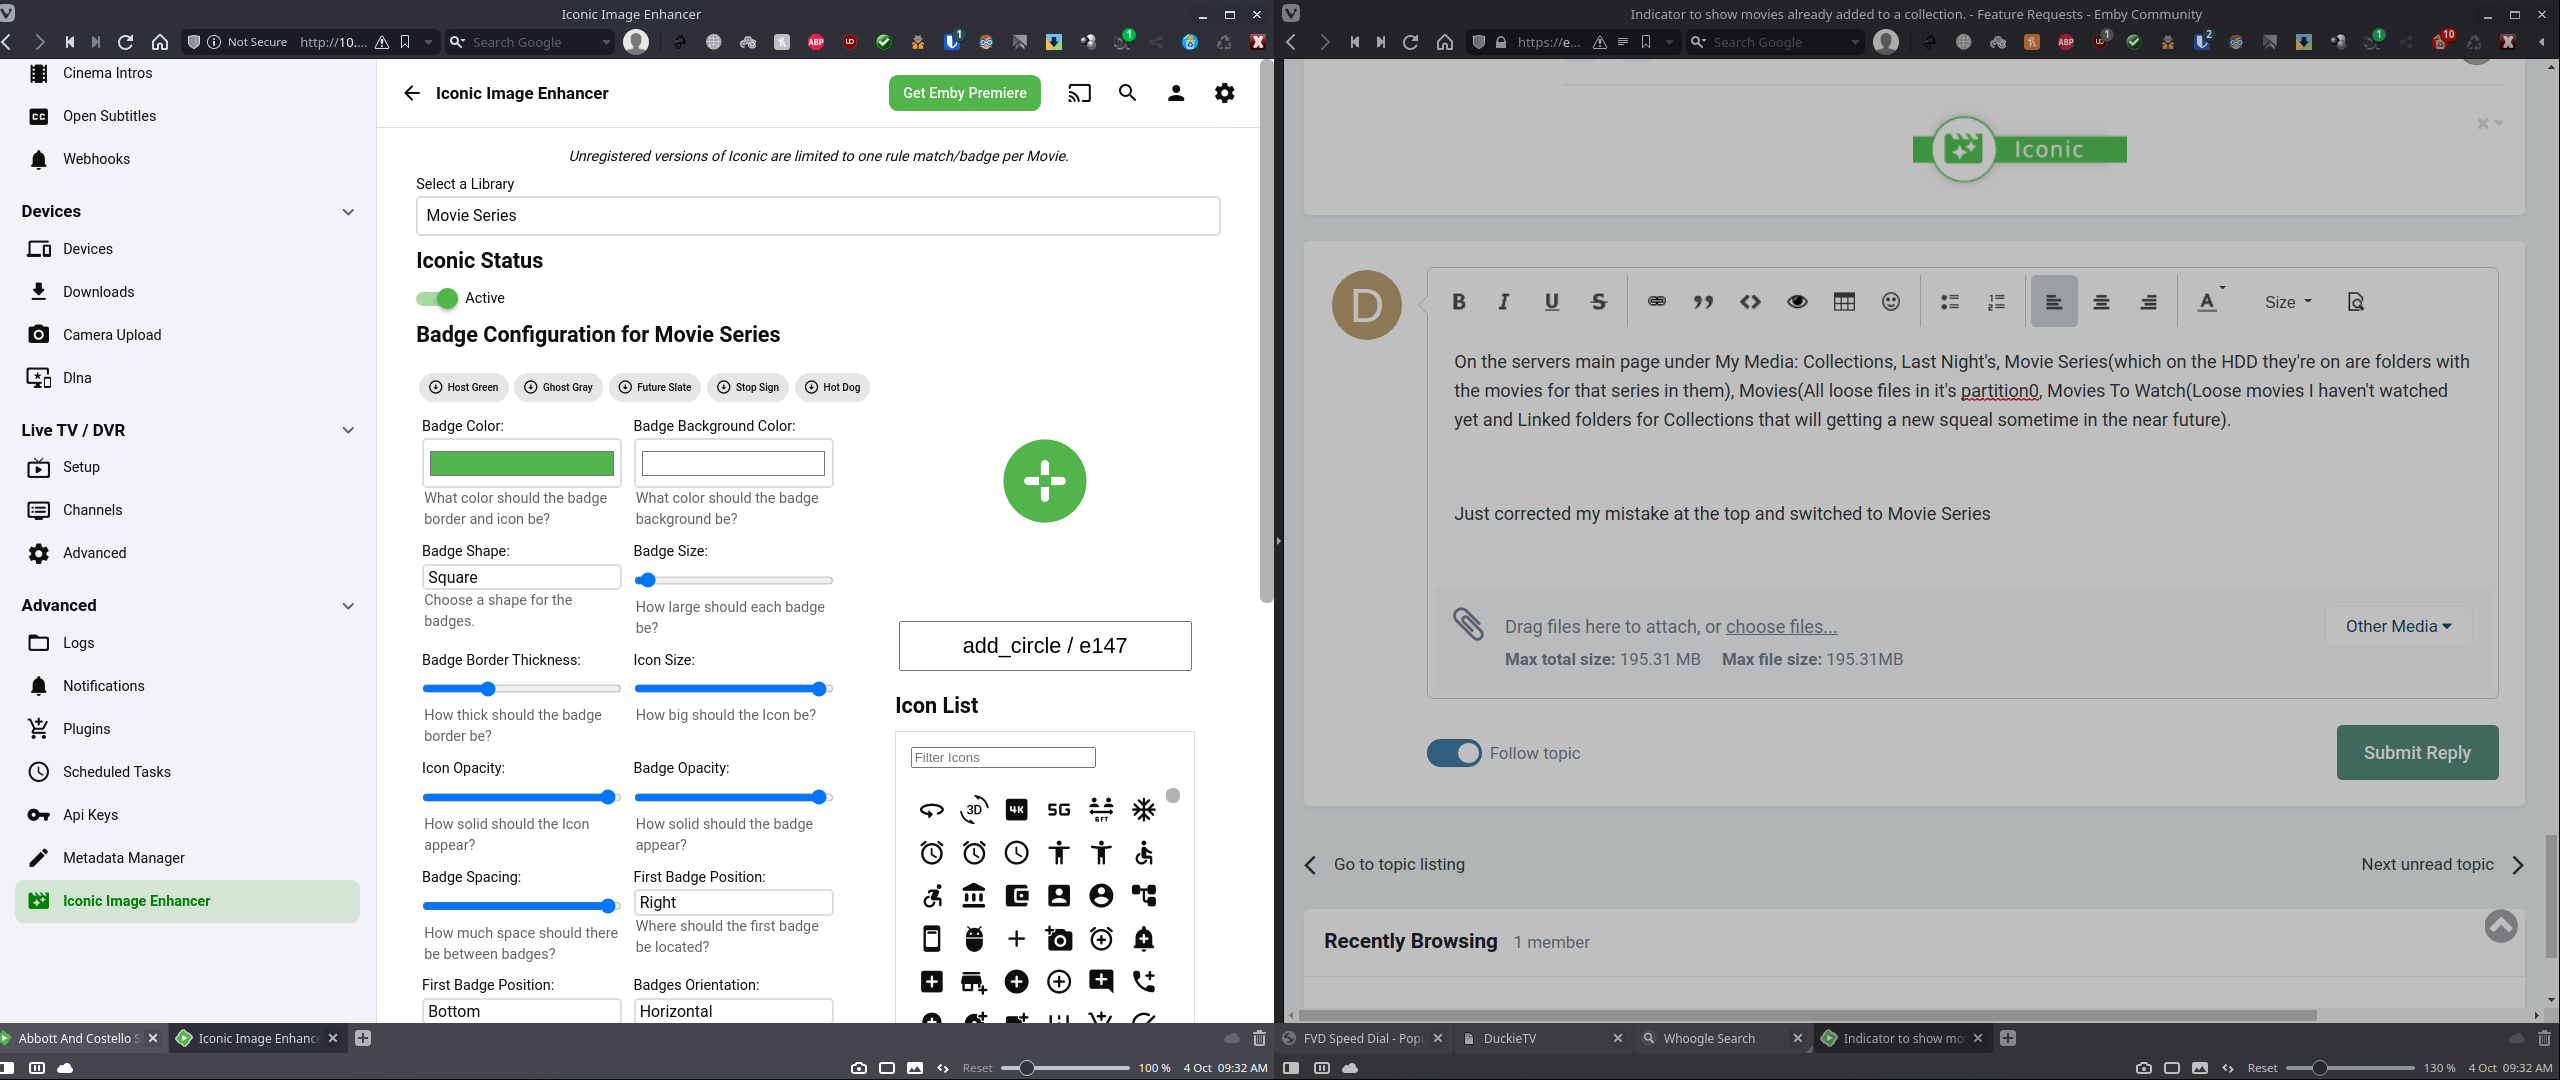The image size is (2560, 1080).
Task: Click the choose files link
Action: click(1781, 627)
